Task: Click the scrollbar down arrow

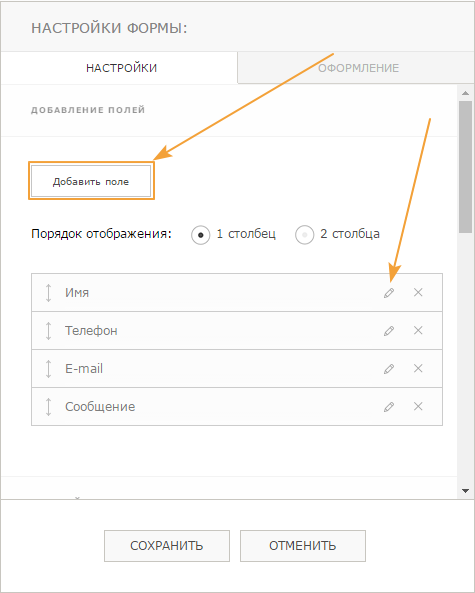Action: tap(465, 491)
